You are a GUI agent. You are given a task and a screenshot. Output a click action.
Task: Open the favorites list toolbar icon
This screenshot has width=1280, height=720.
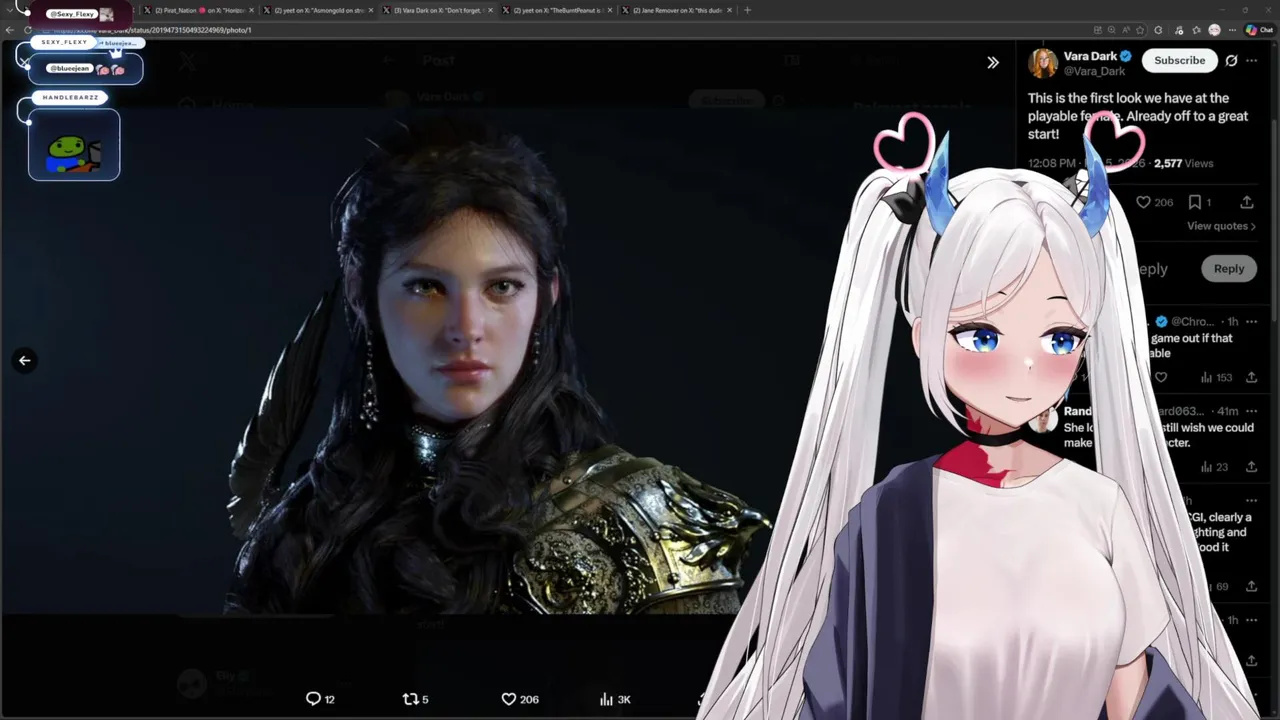click(1196, 30)
